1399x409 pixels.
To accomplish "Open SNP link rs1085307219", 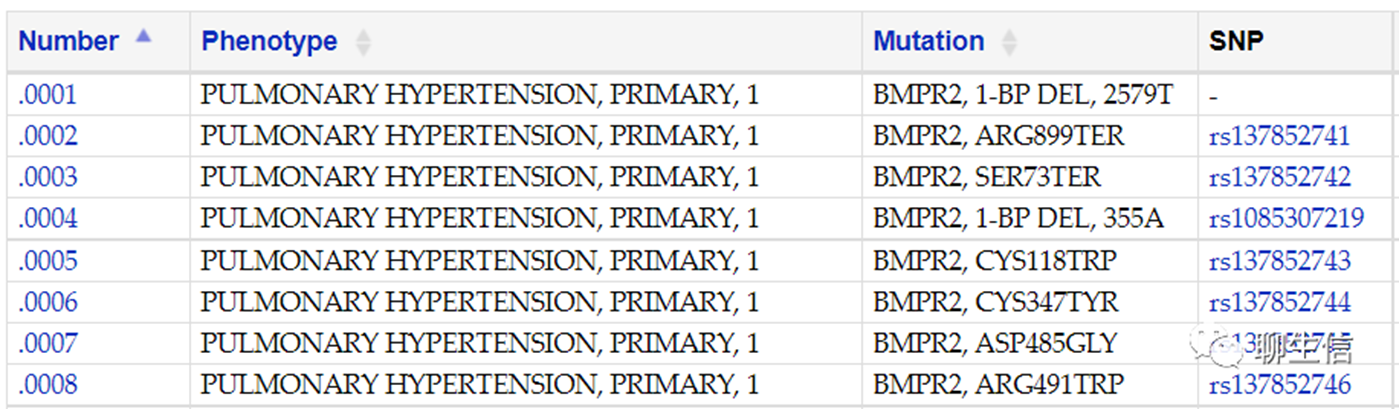I will [x=1287, y=219].
